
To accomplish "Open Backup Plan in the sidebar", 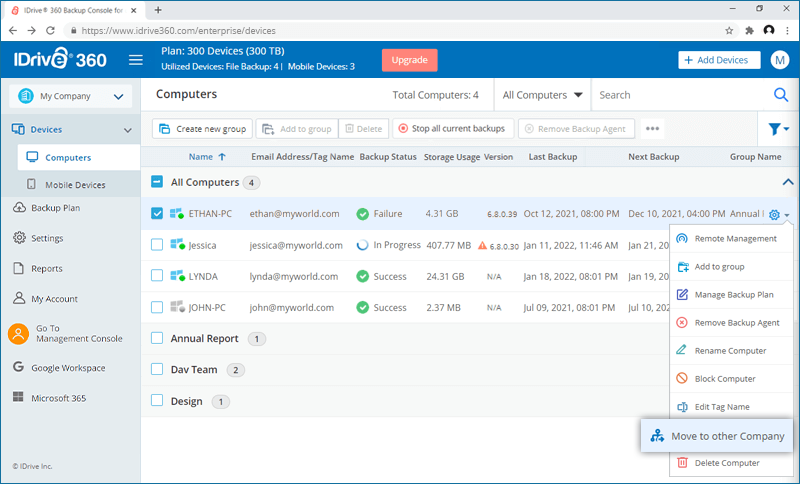I will 46,208.
